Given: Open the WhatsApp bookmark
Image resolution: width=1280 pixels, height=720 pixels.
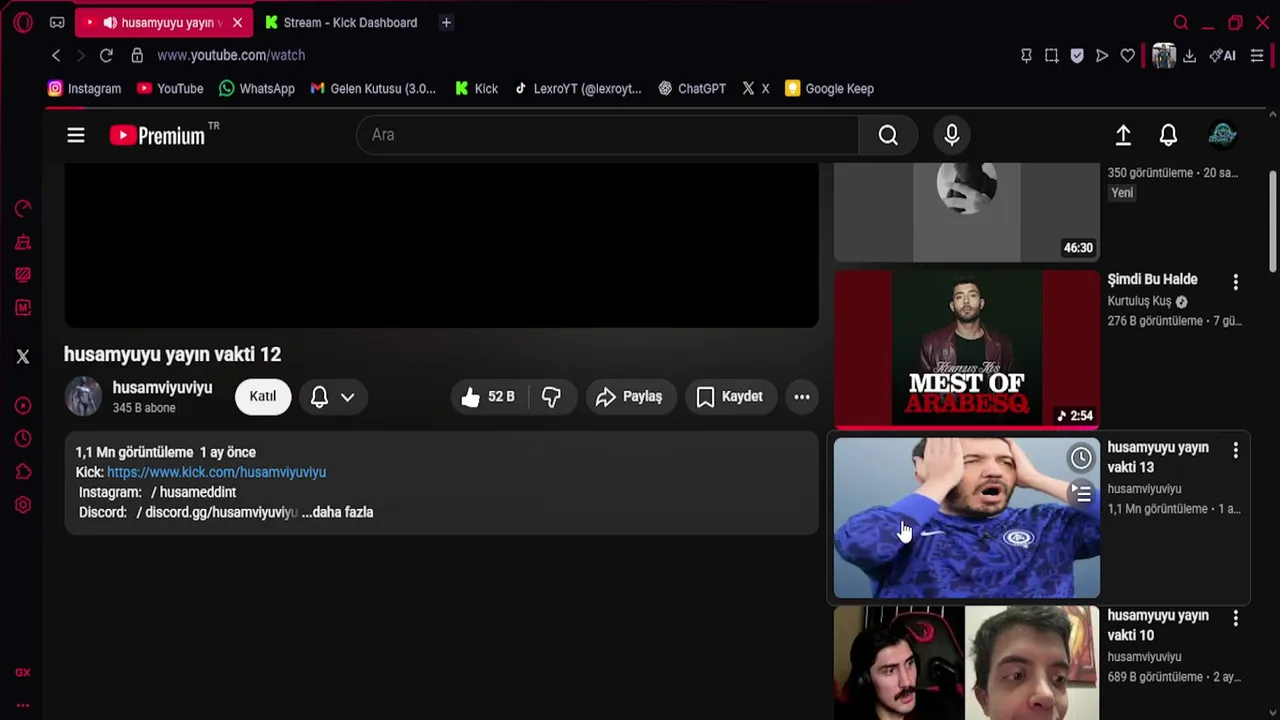Looking at the screenshot, I should click(x=257, y=89).
